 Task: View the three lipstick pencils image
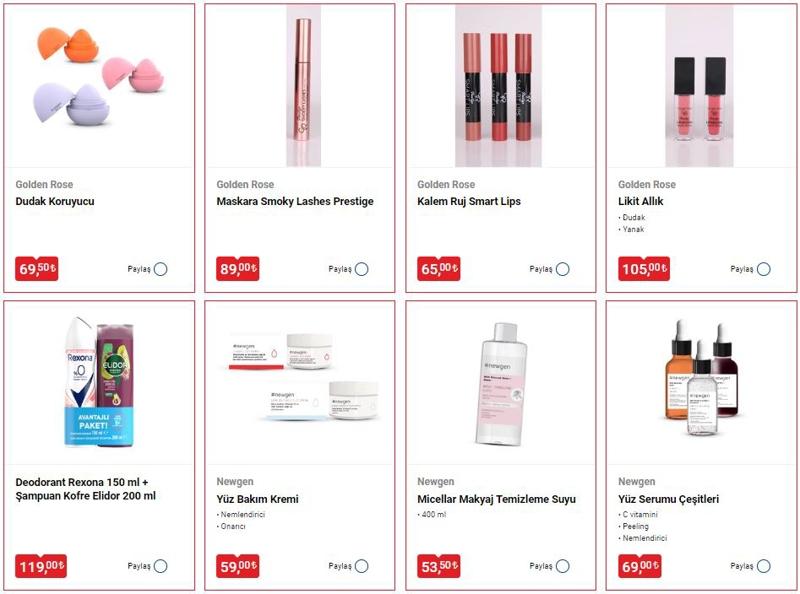point(498,86)
